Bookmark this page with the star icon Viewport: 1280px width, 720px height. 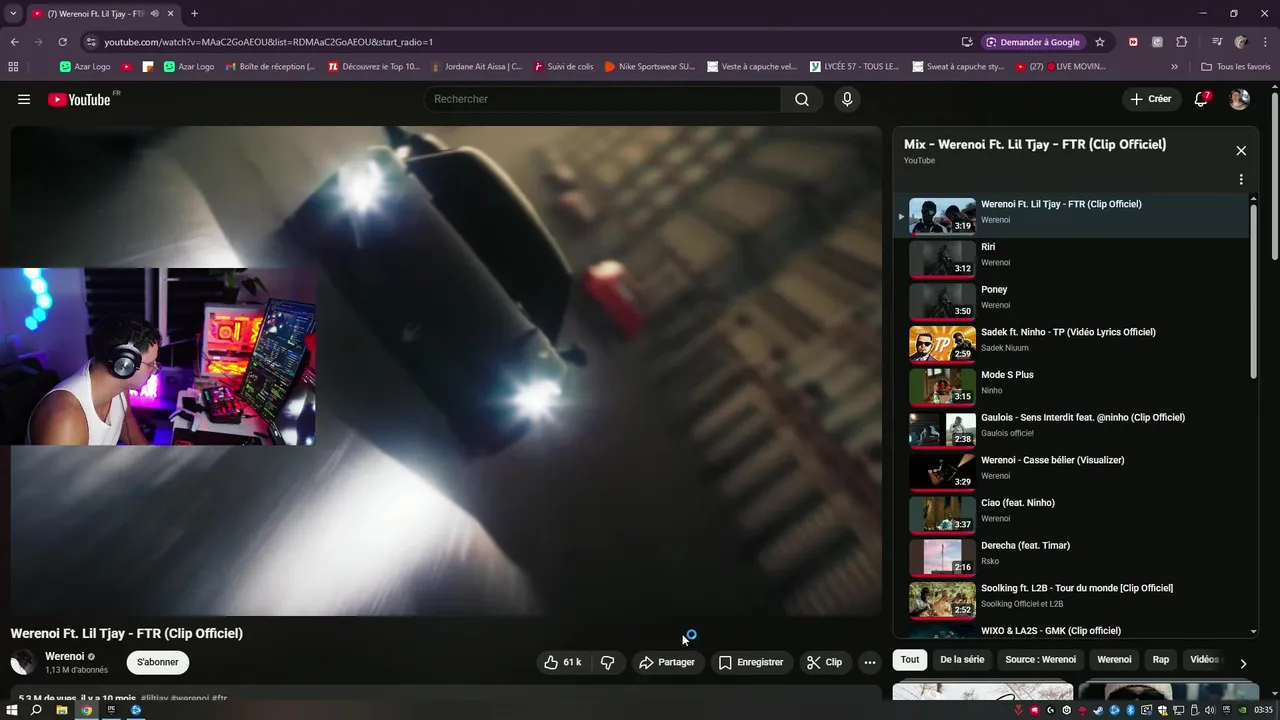[1100, 42]
